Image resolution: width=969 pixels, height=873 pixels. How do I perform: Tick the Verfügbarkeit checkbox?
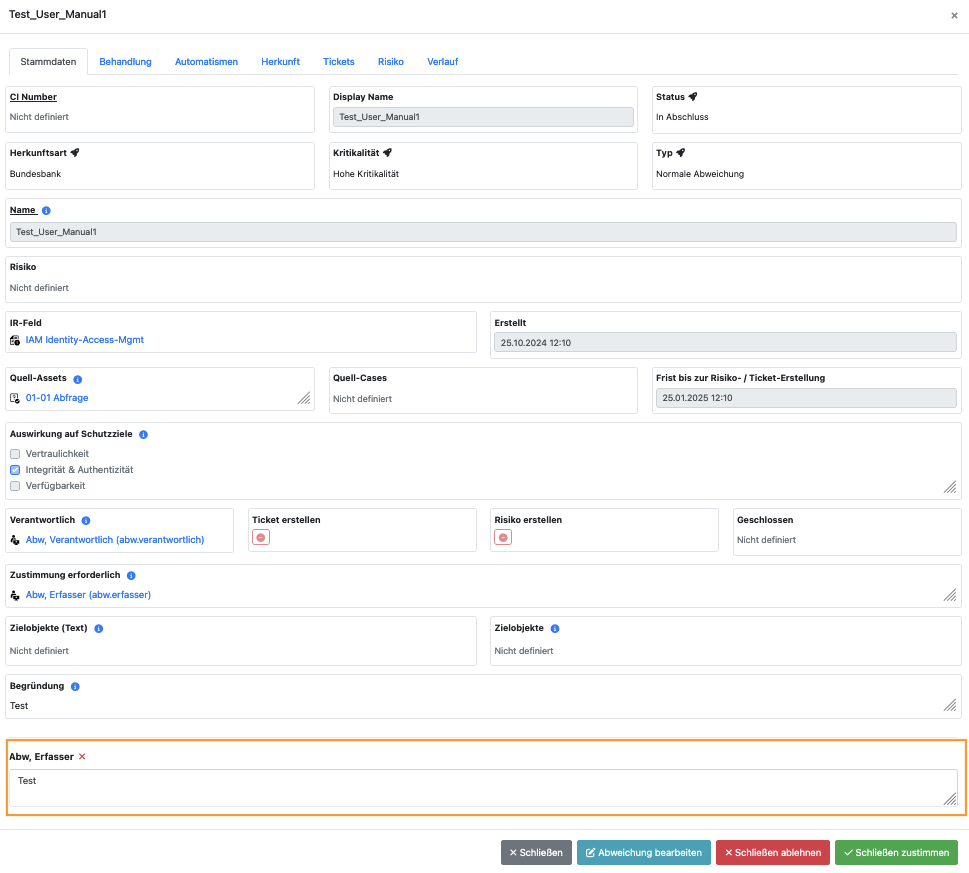click(x=15, y=486)
